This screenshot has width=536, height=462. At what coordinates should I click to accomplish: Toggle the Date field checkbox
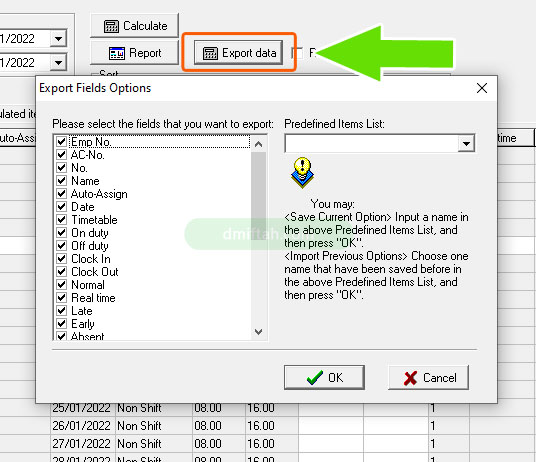(x=62, y=206)
